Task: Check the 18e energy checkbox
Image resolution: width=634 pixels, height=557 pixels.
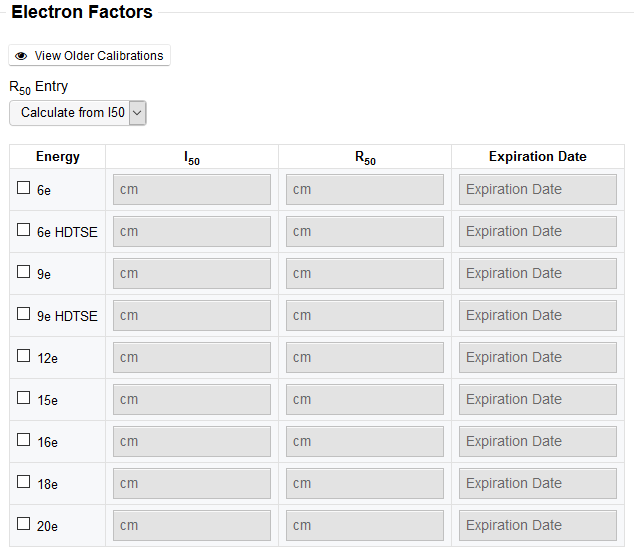Action: click(23, 482)
